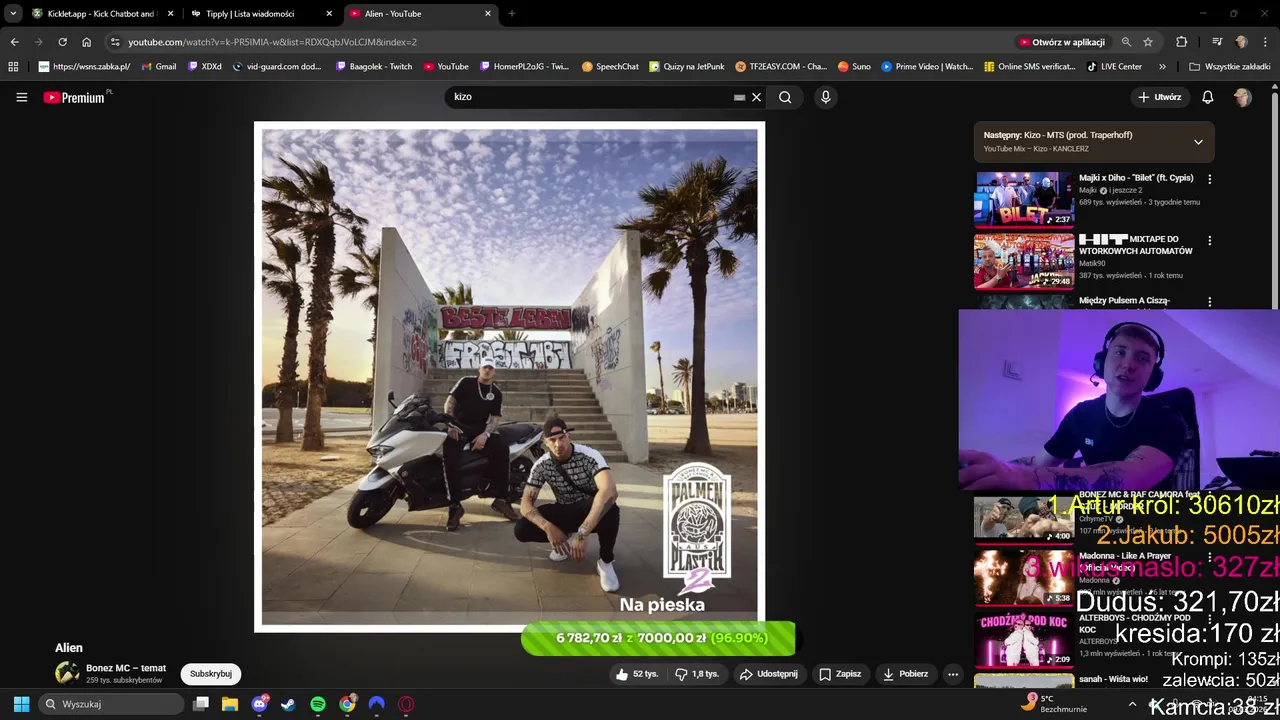Open Alterboys Chodźmy Pod Koc thumbnail

[1024, 639]
